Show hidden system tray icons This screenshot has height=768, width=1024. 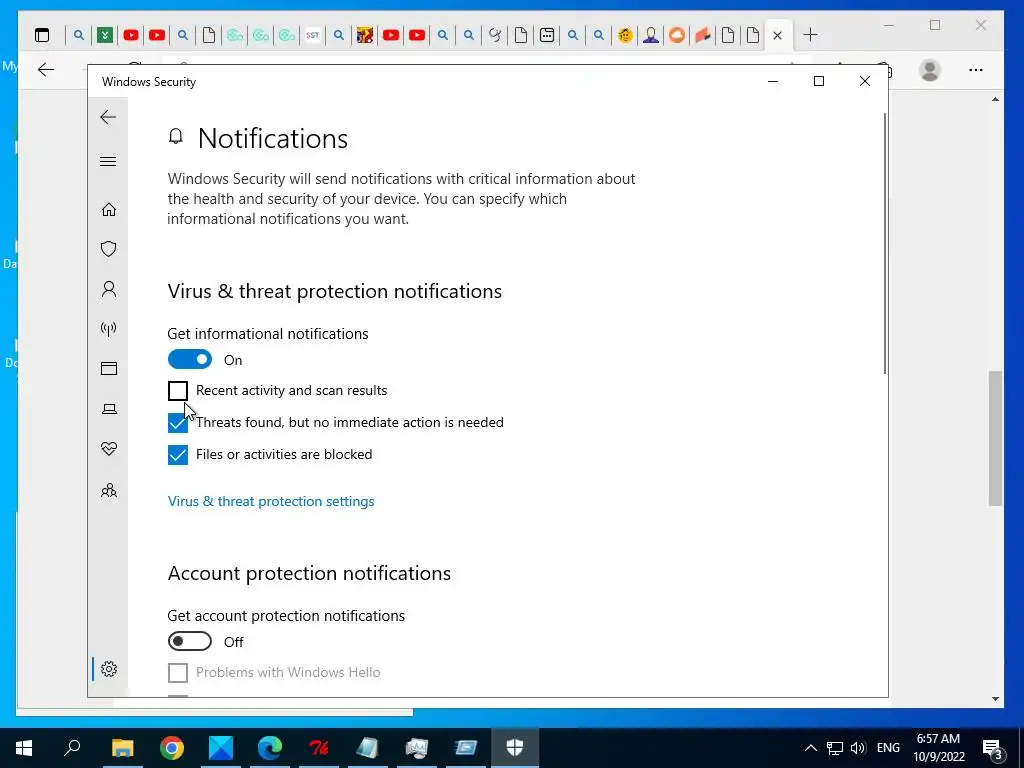pos(810,748)
